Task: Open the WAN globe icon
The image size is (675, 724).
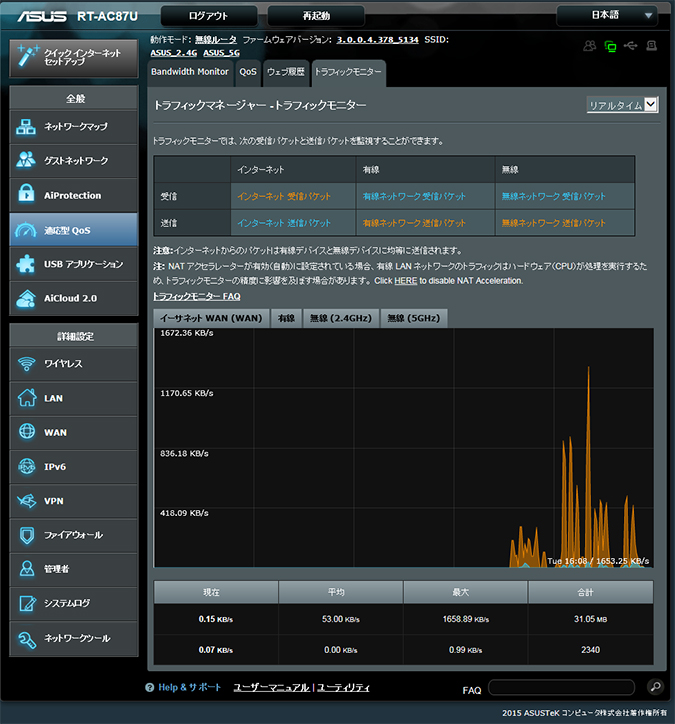Action: point(27,432)
